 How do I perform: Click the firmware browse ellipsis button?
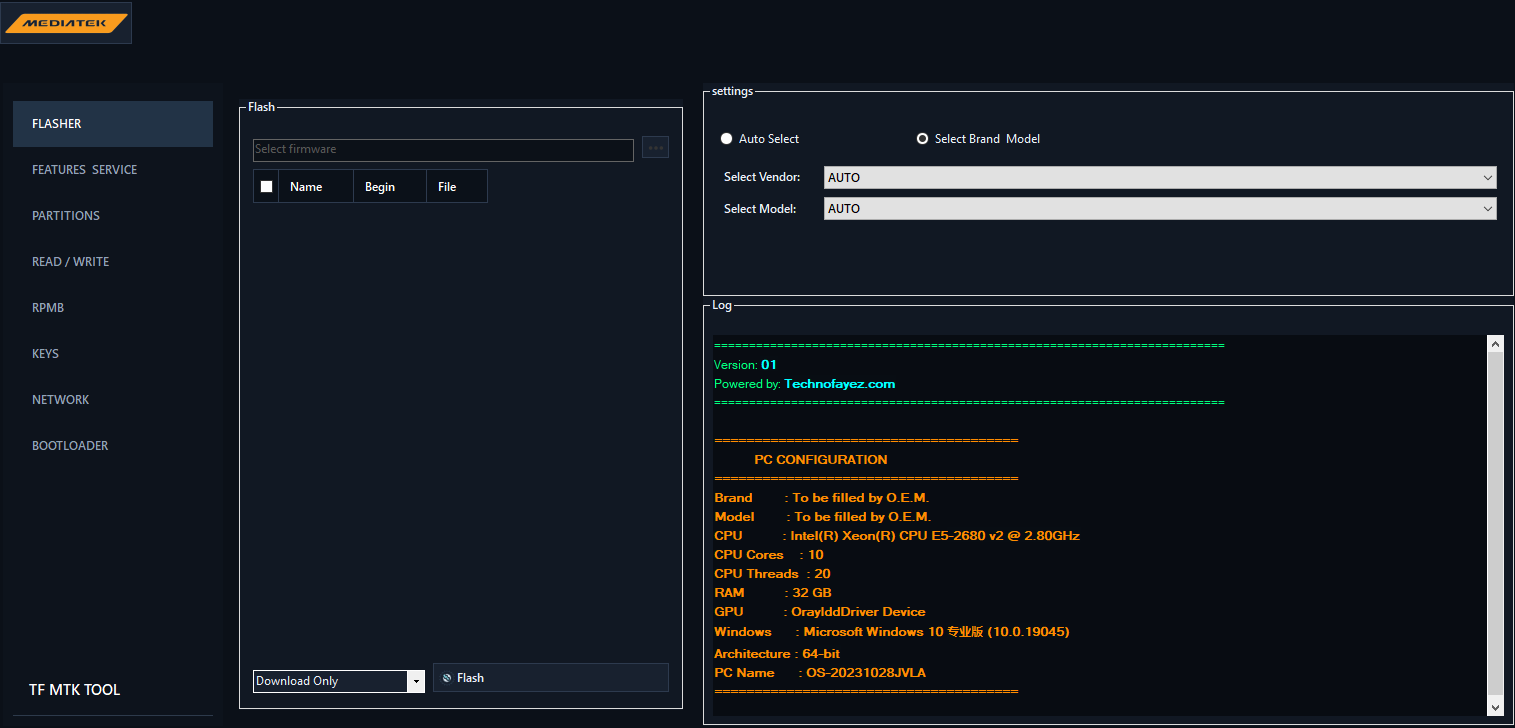[656, 147]
